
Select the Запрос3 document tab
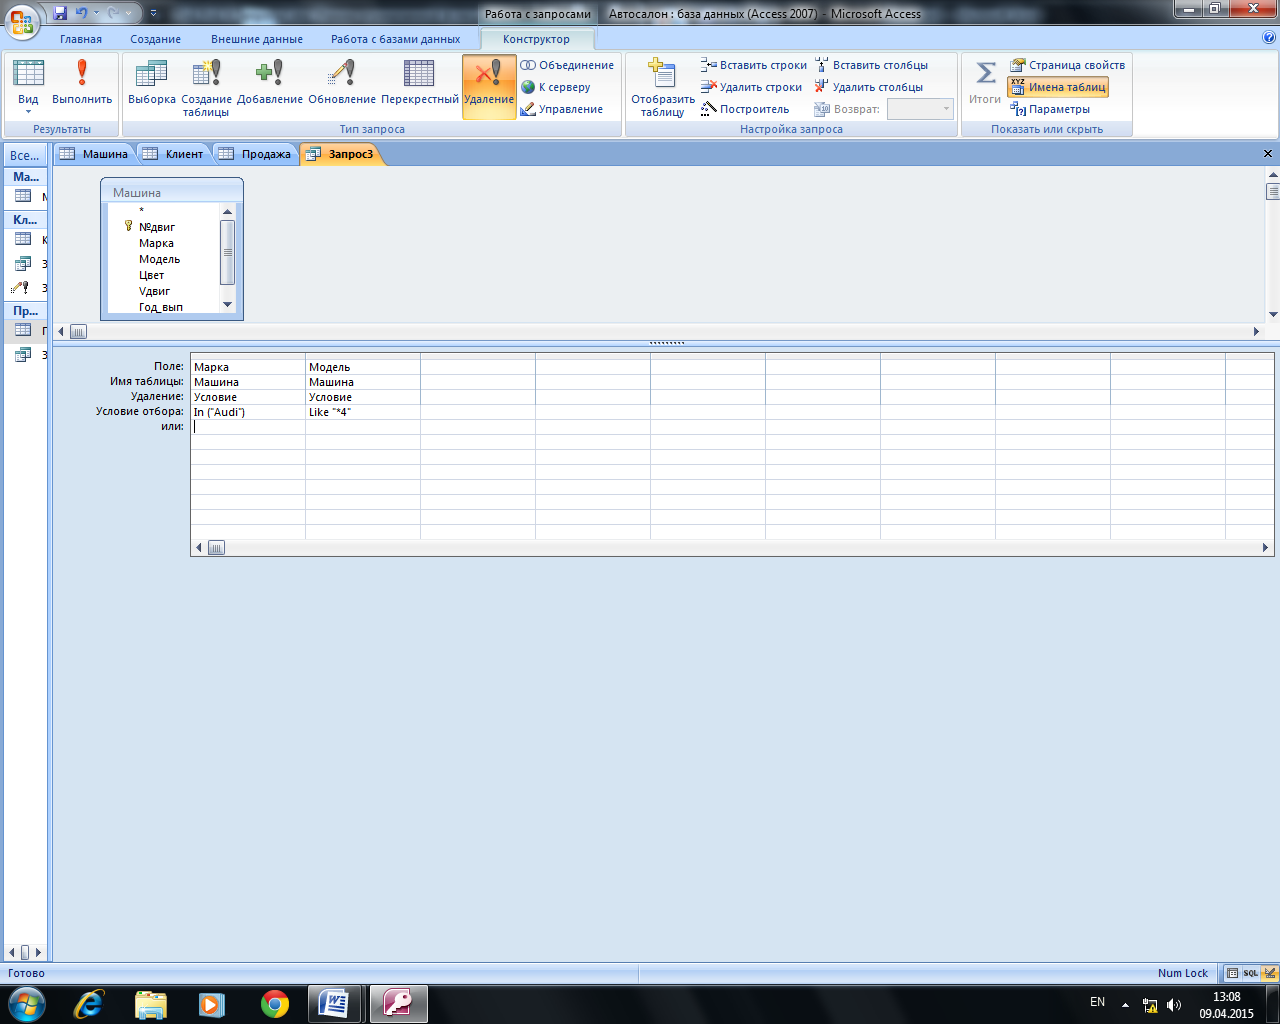coord(341,154)
